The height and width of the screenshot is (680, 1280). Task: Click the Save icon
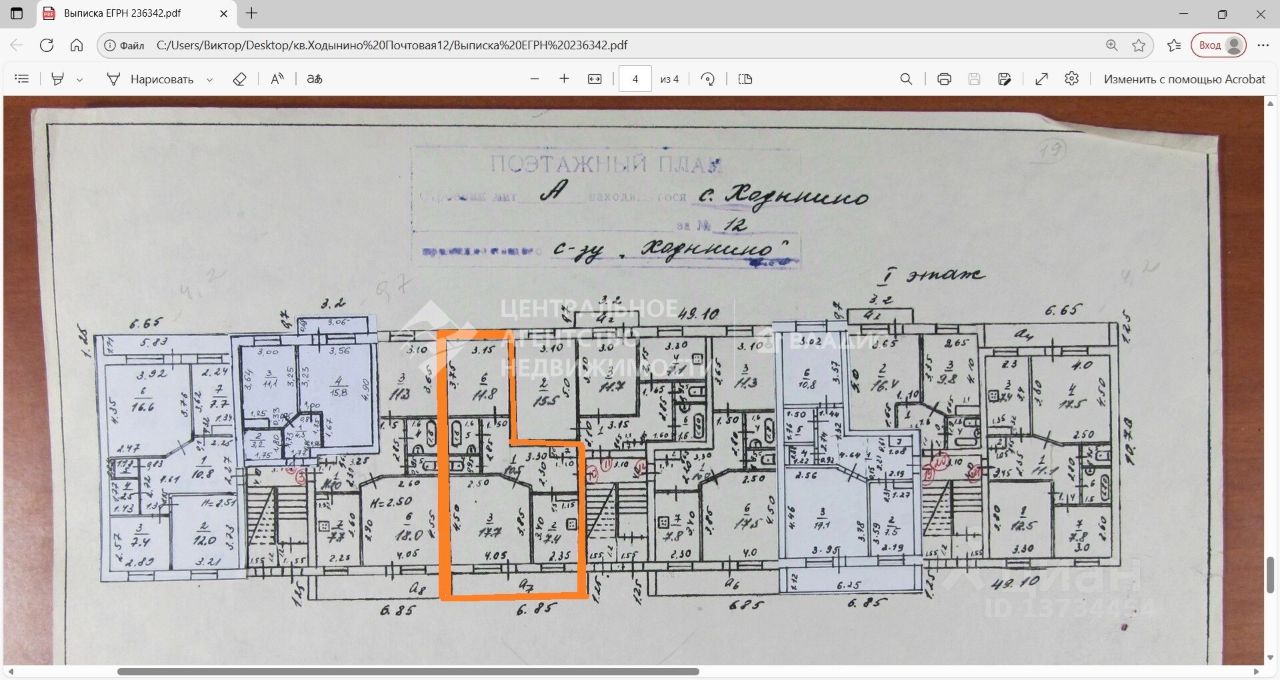click(974, 79)
